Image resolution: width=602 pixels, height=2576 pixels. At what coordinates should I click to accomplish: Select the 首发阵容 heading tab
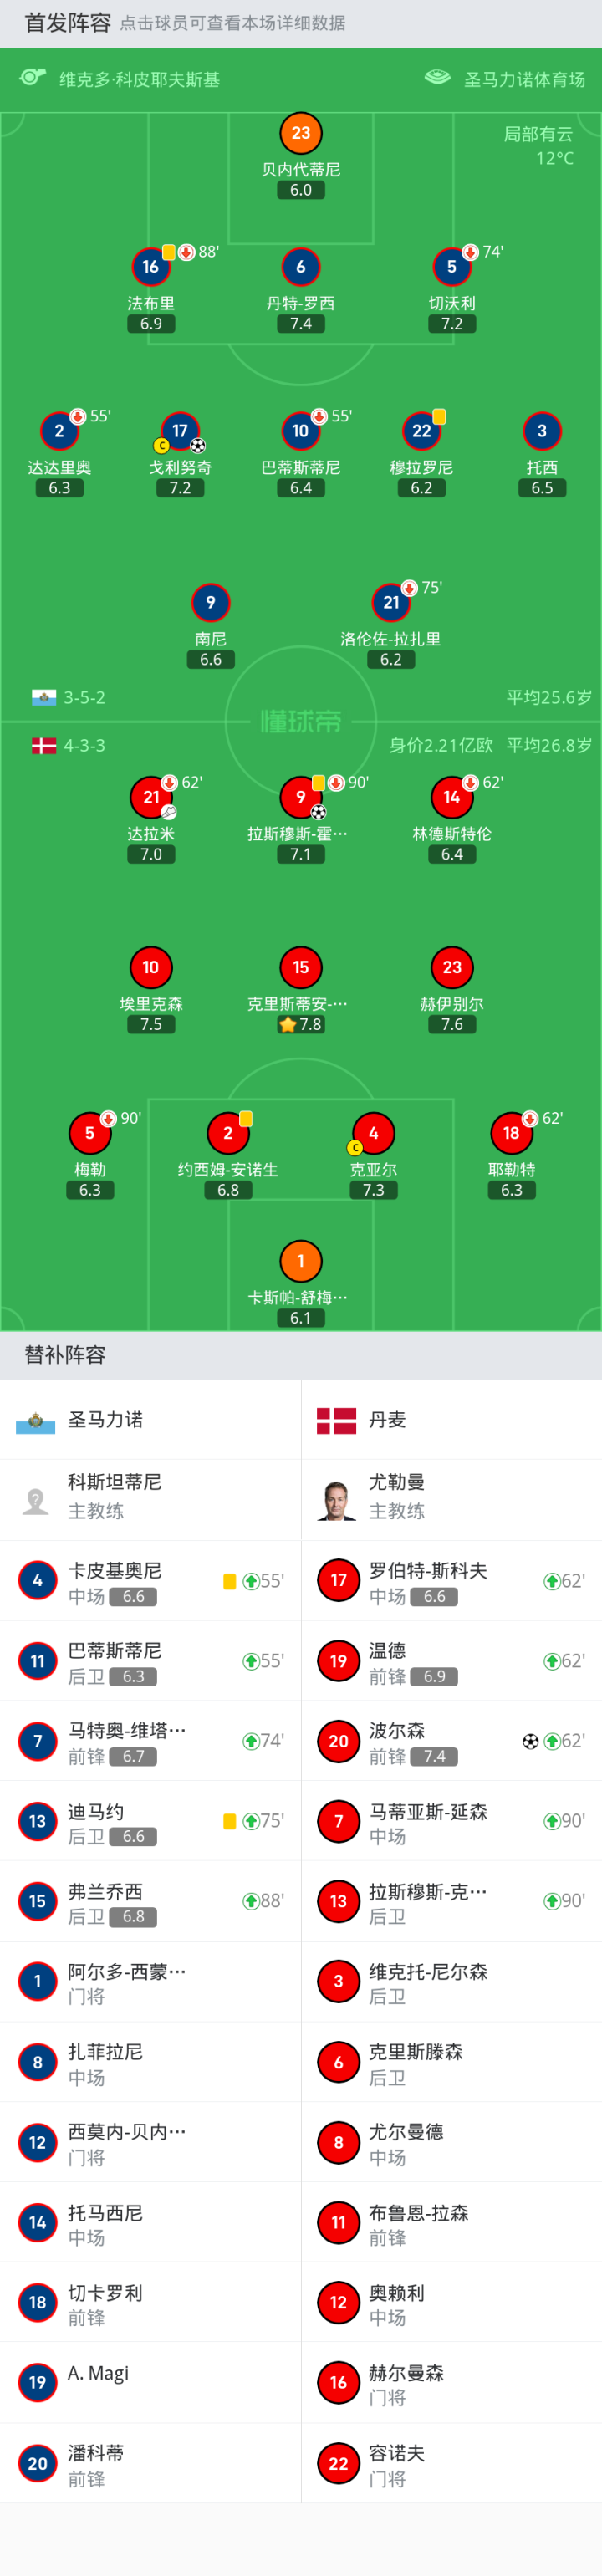[67, 23]
